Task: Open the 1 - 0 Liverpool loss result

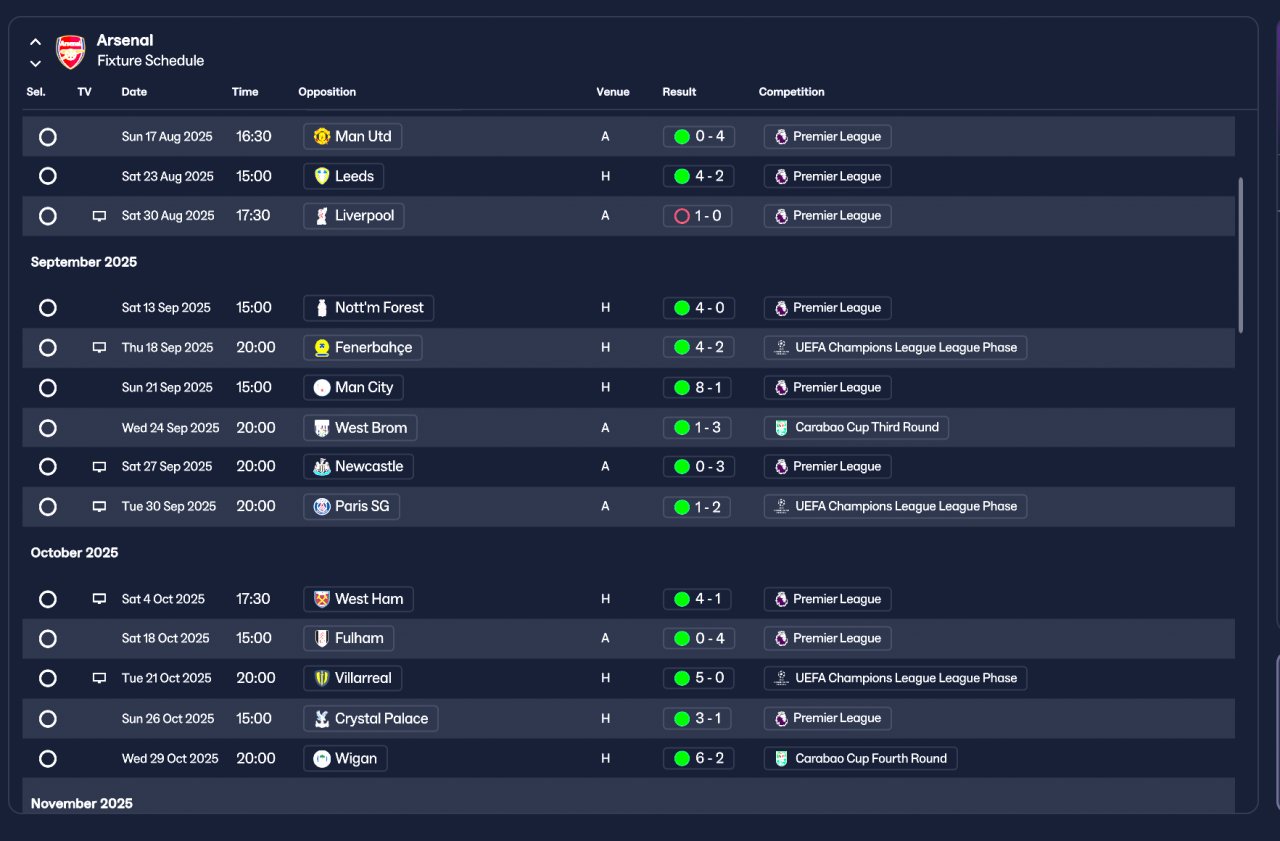Action: click(x=698, y=216)
